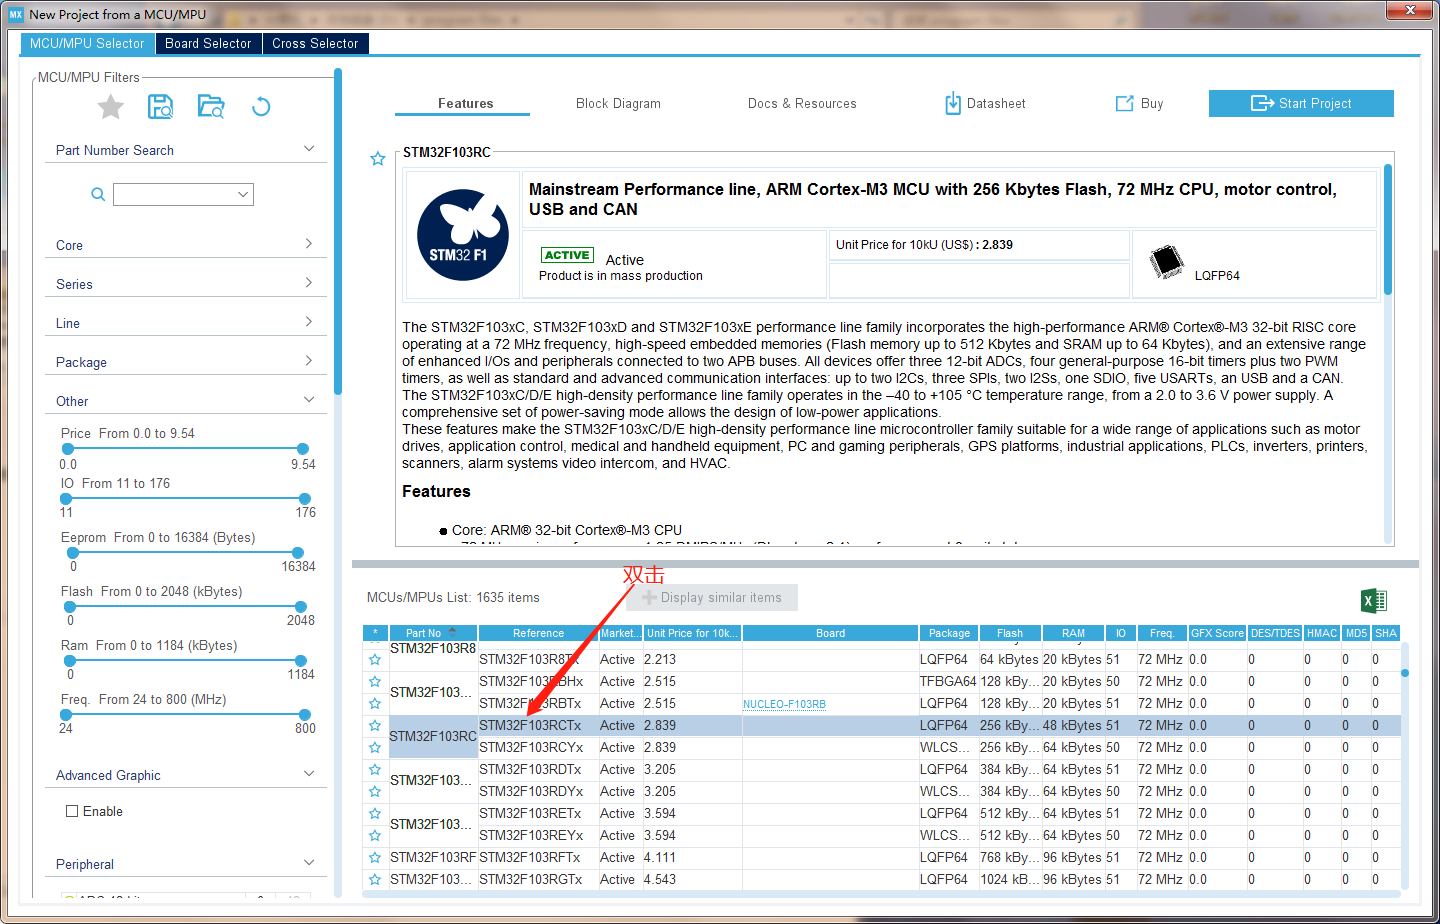Click the Display similar items button
The height and width of the screenshot is (924, 1440).
click(x=712, y=598)
